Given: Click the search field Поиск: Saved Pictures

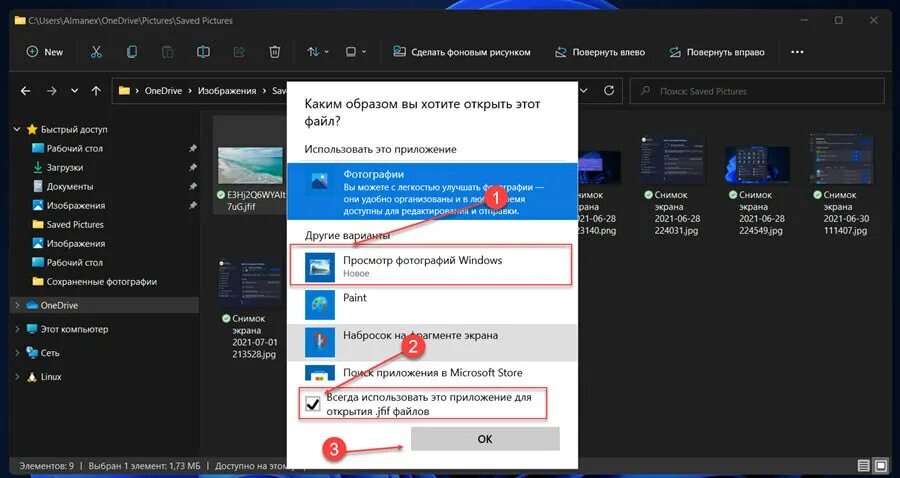Looking at the screenshot, I should pos(757,91).
